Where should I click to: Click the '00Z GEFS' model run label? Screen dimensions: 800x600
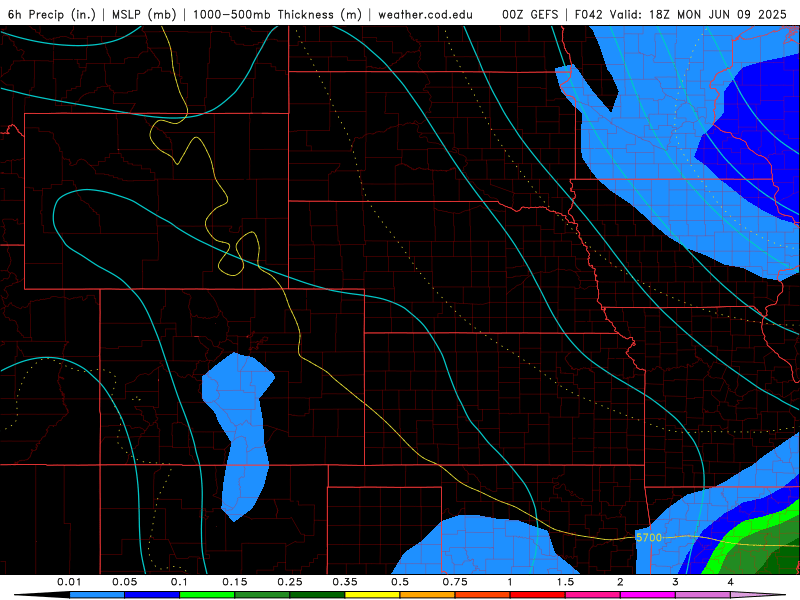pyautogui.click(x=530, y=14)
